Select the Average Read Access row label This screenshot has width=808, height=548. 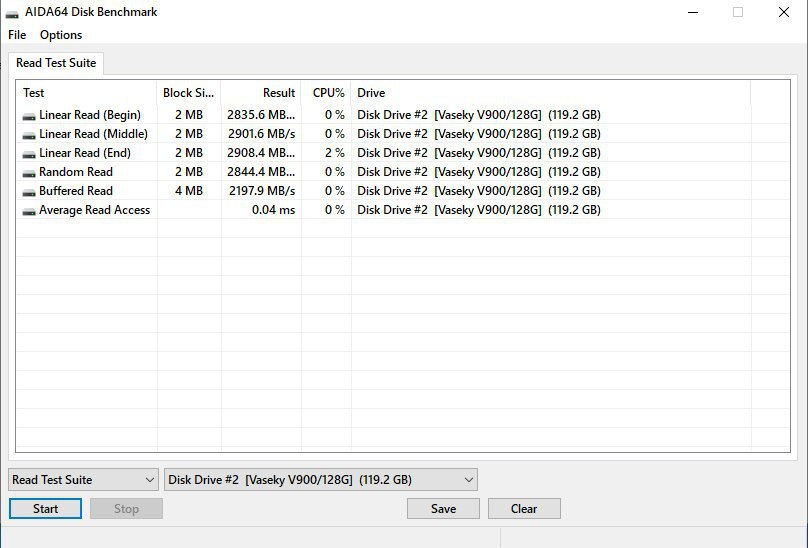click(95, 210)
